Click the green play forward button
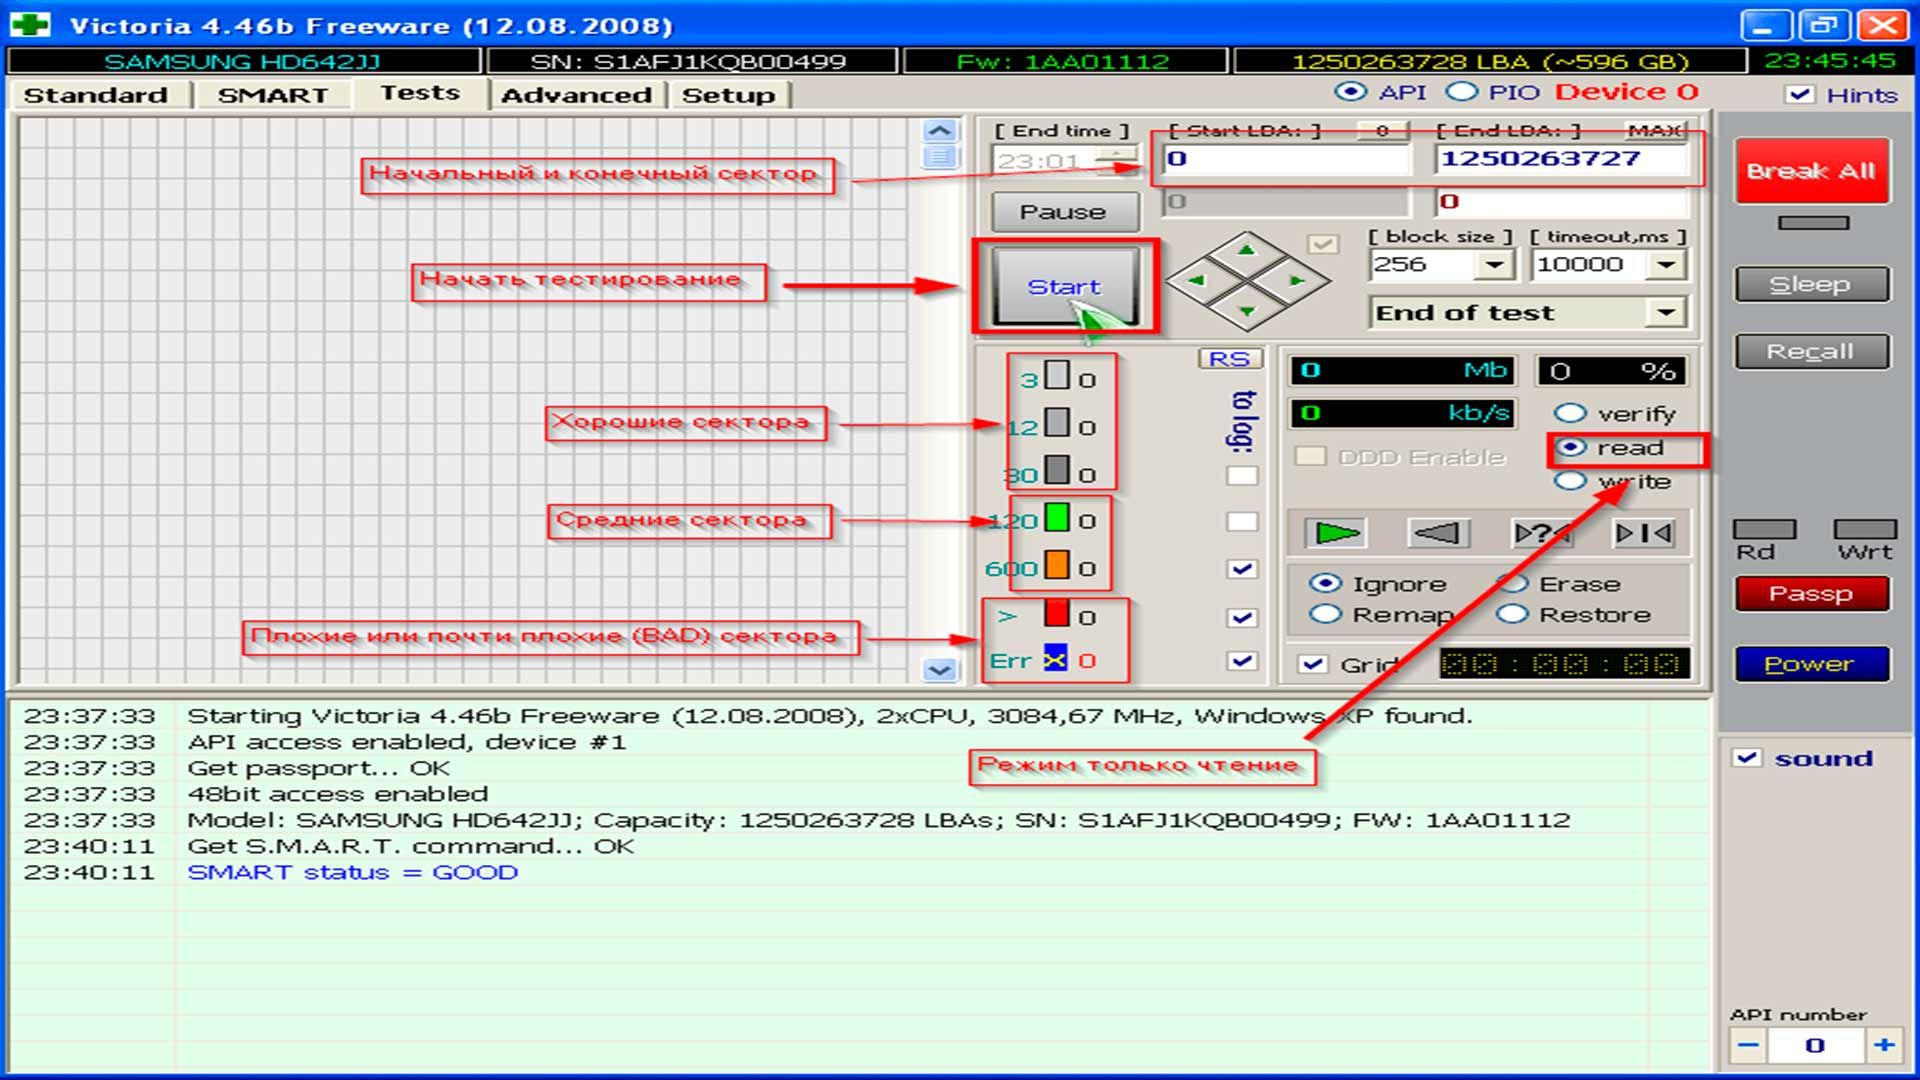The width and height of the screenshot is (1920, 1080). pos(1336,533)
